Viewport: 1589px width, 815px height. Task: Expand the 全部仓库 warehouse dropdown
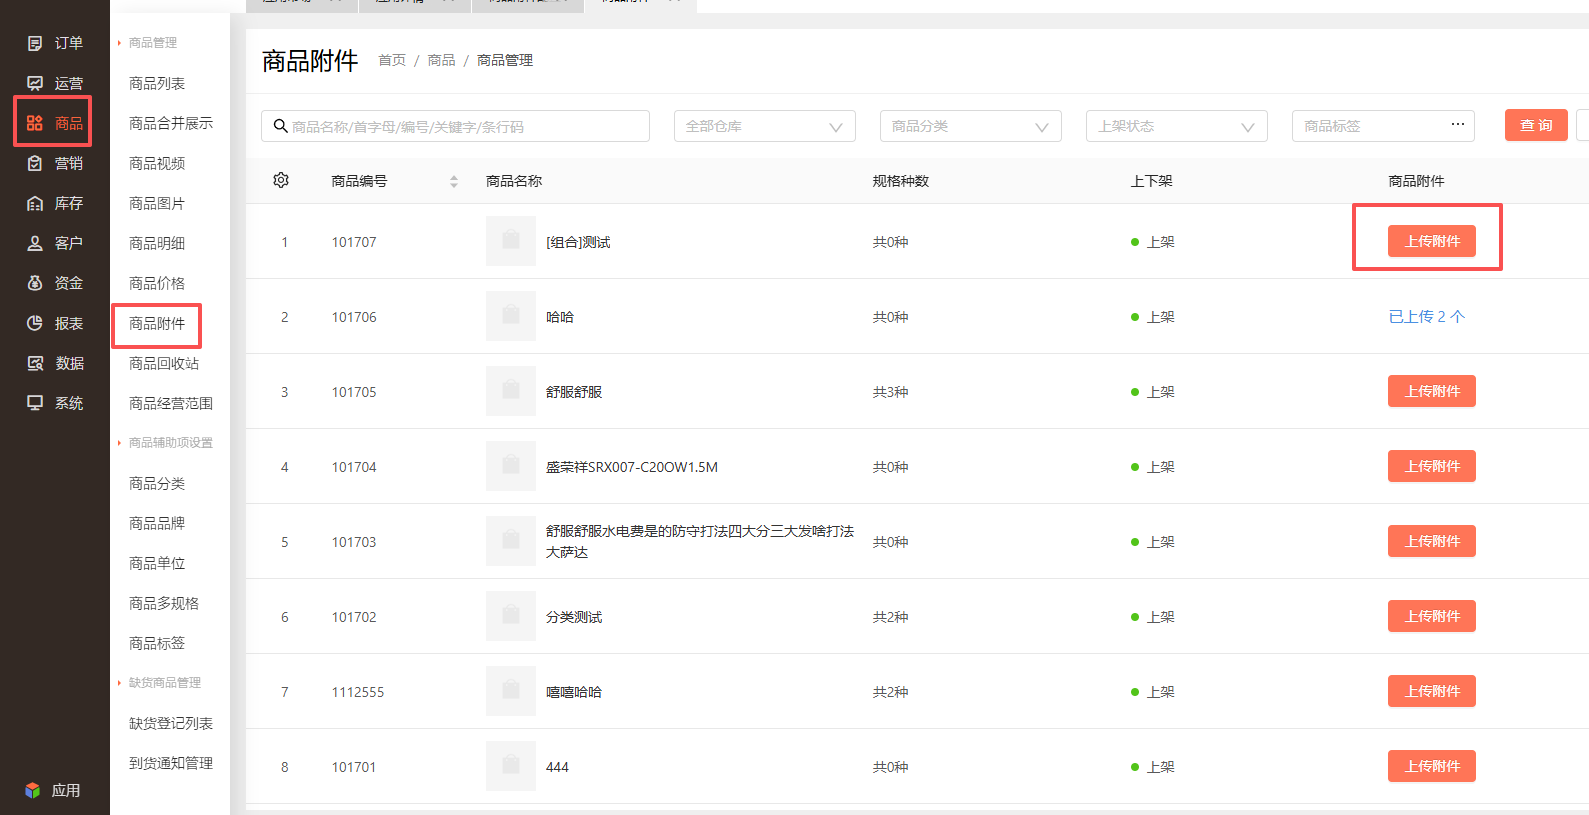765,126
